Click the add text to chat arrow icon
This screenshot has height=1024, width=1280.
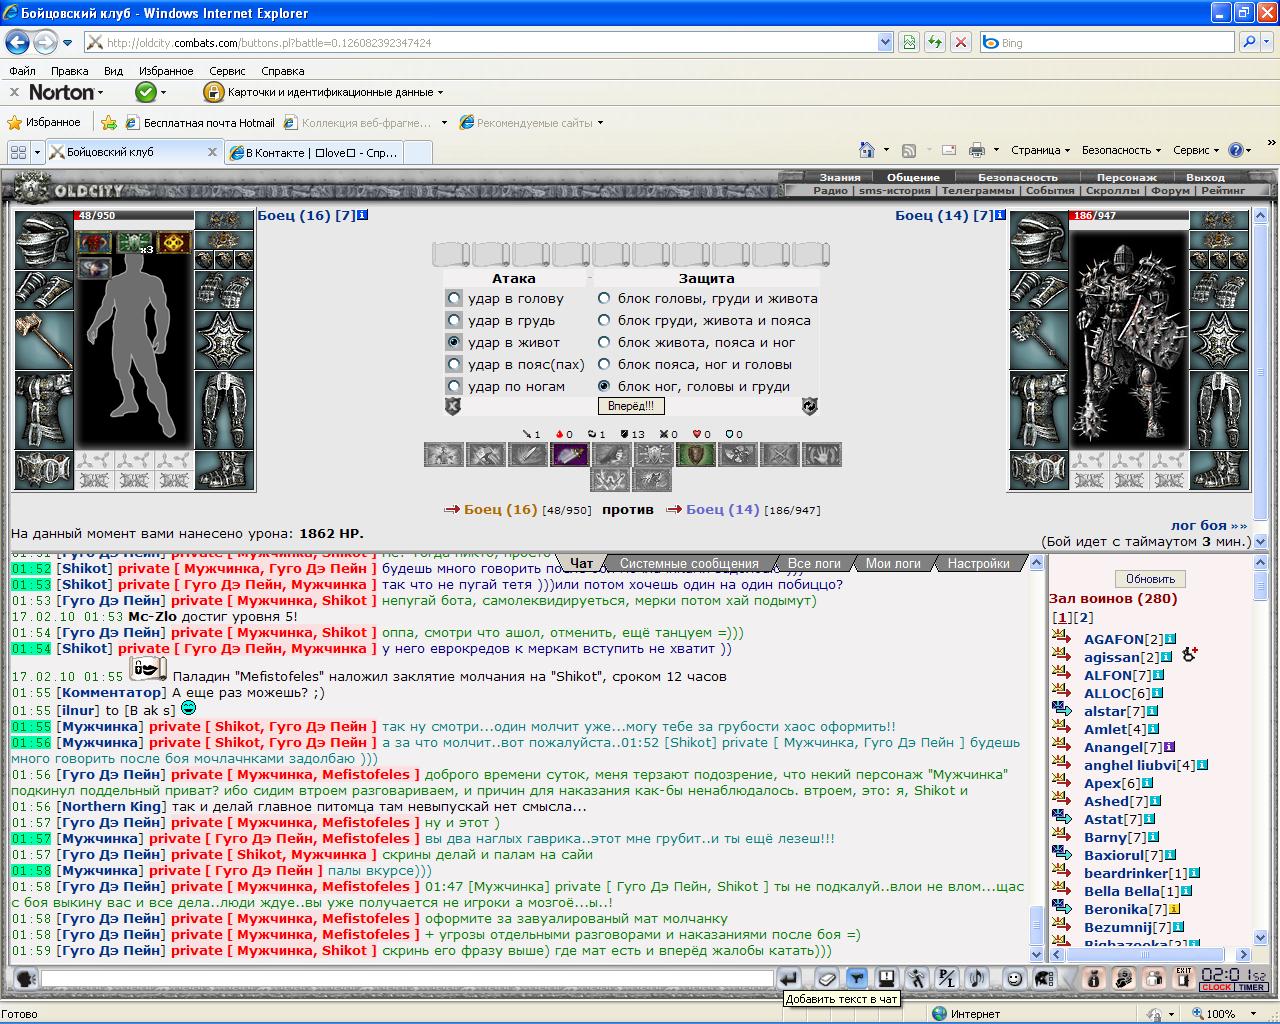(789, 978)
